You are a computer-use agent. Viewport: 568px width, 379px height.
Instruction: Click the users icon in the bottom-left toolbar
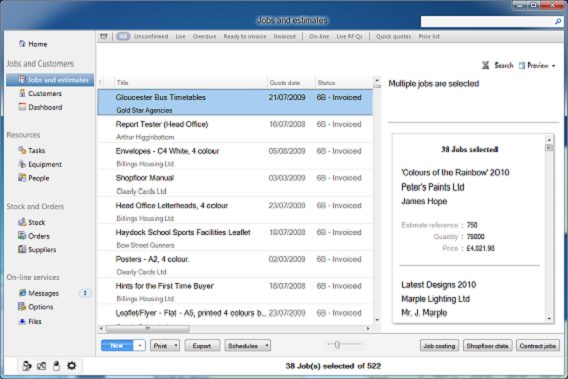pyautogui.click(x=26, y=366)
